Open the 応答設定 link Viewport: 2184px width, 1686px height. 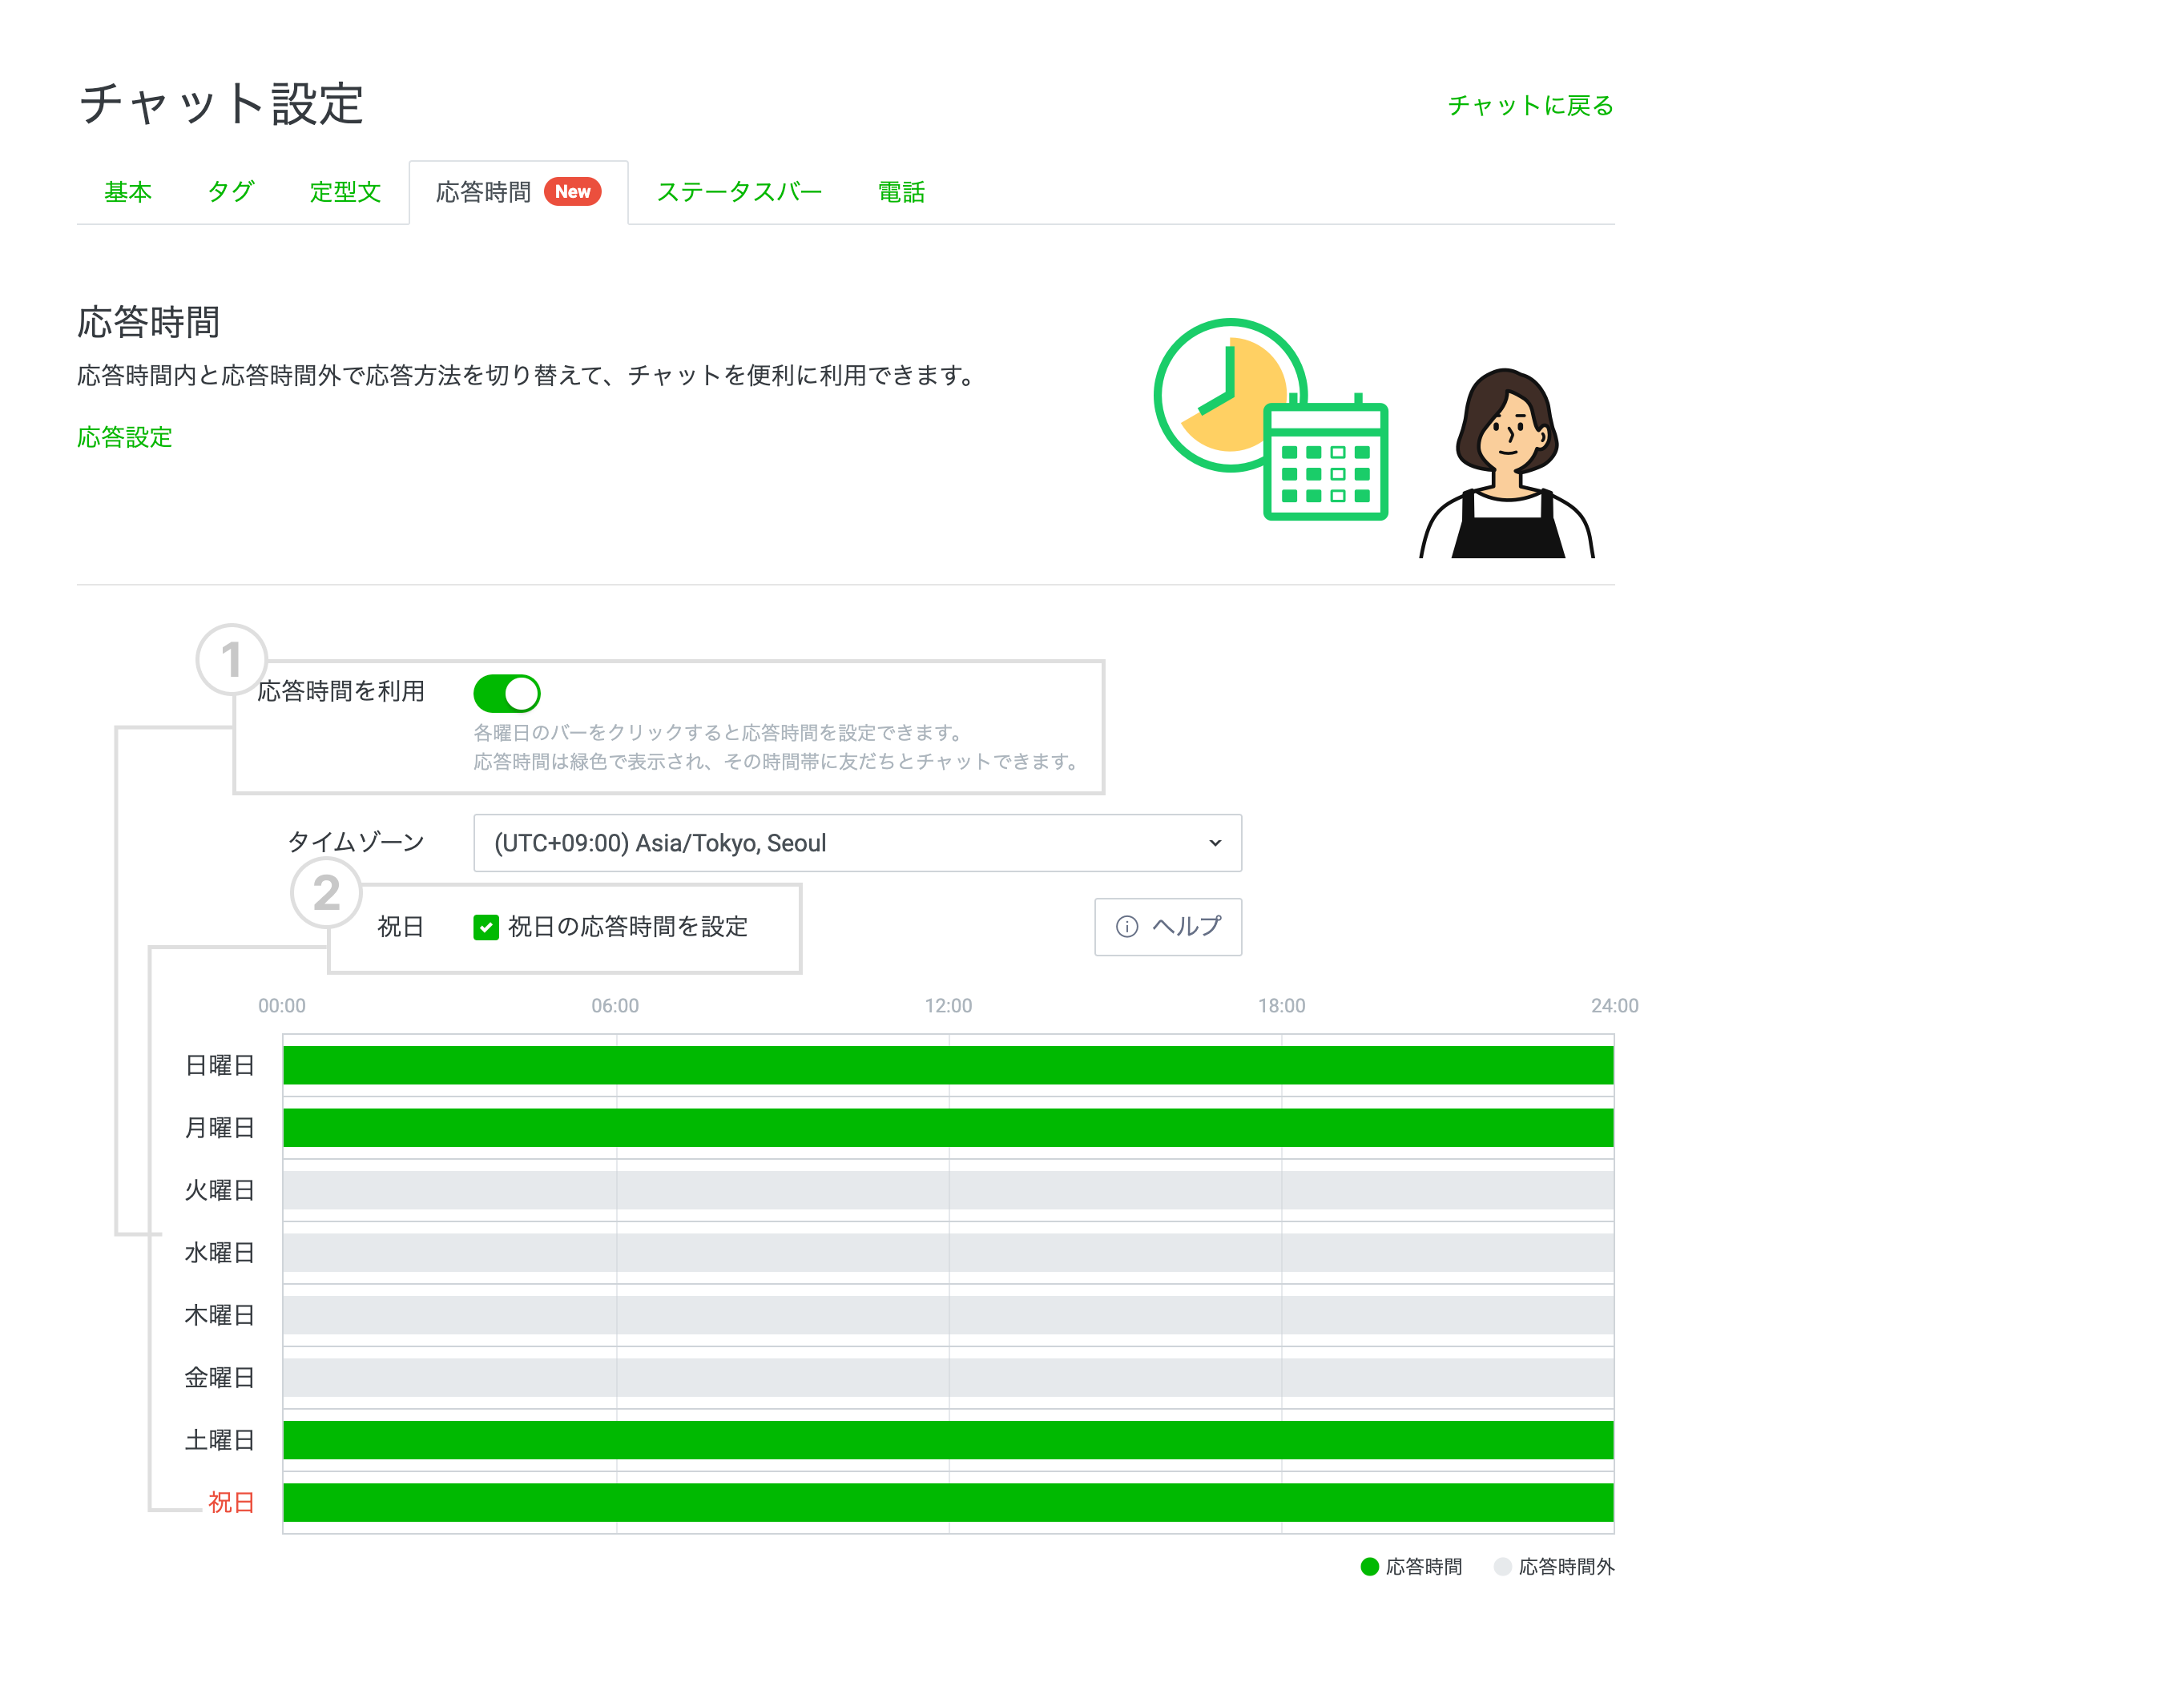click(125, 437)
